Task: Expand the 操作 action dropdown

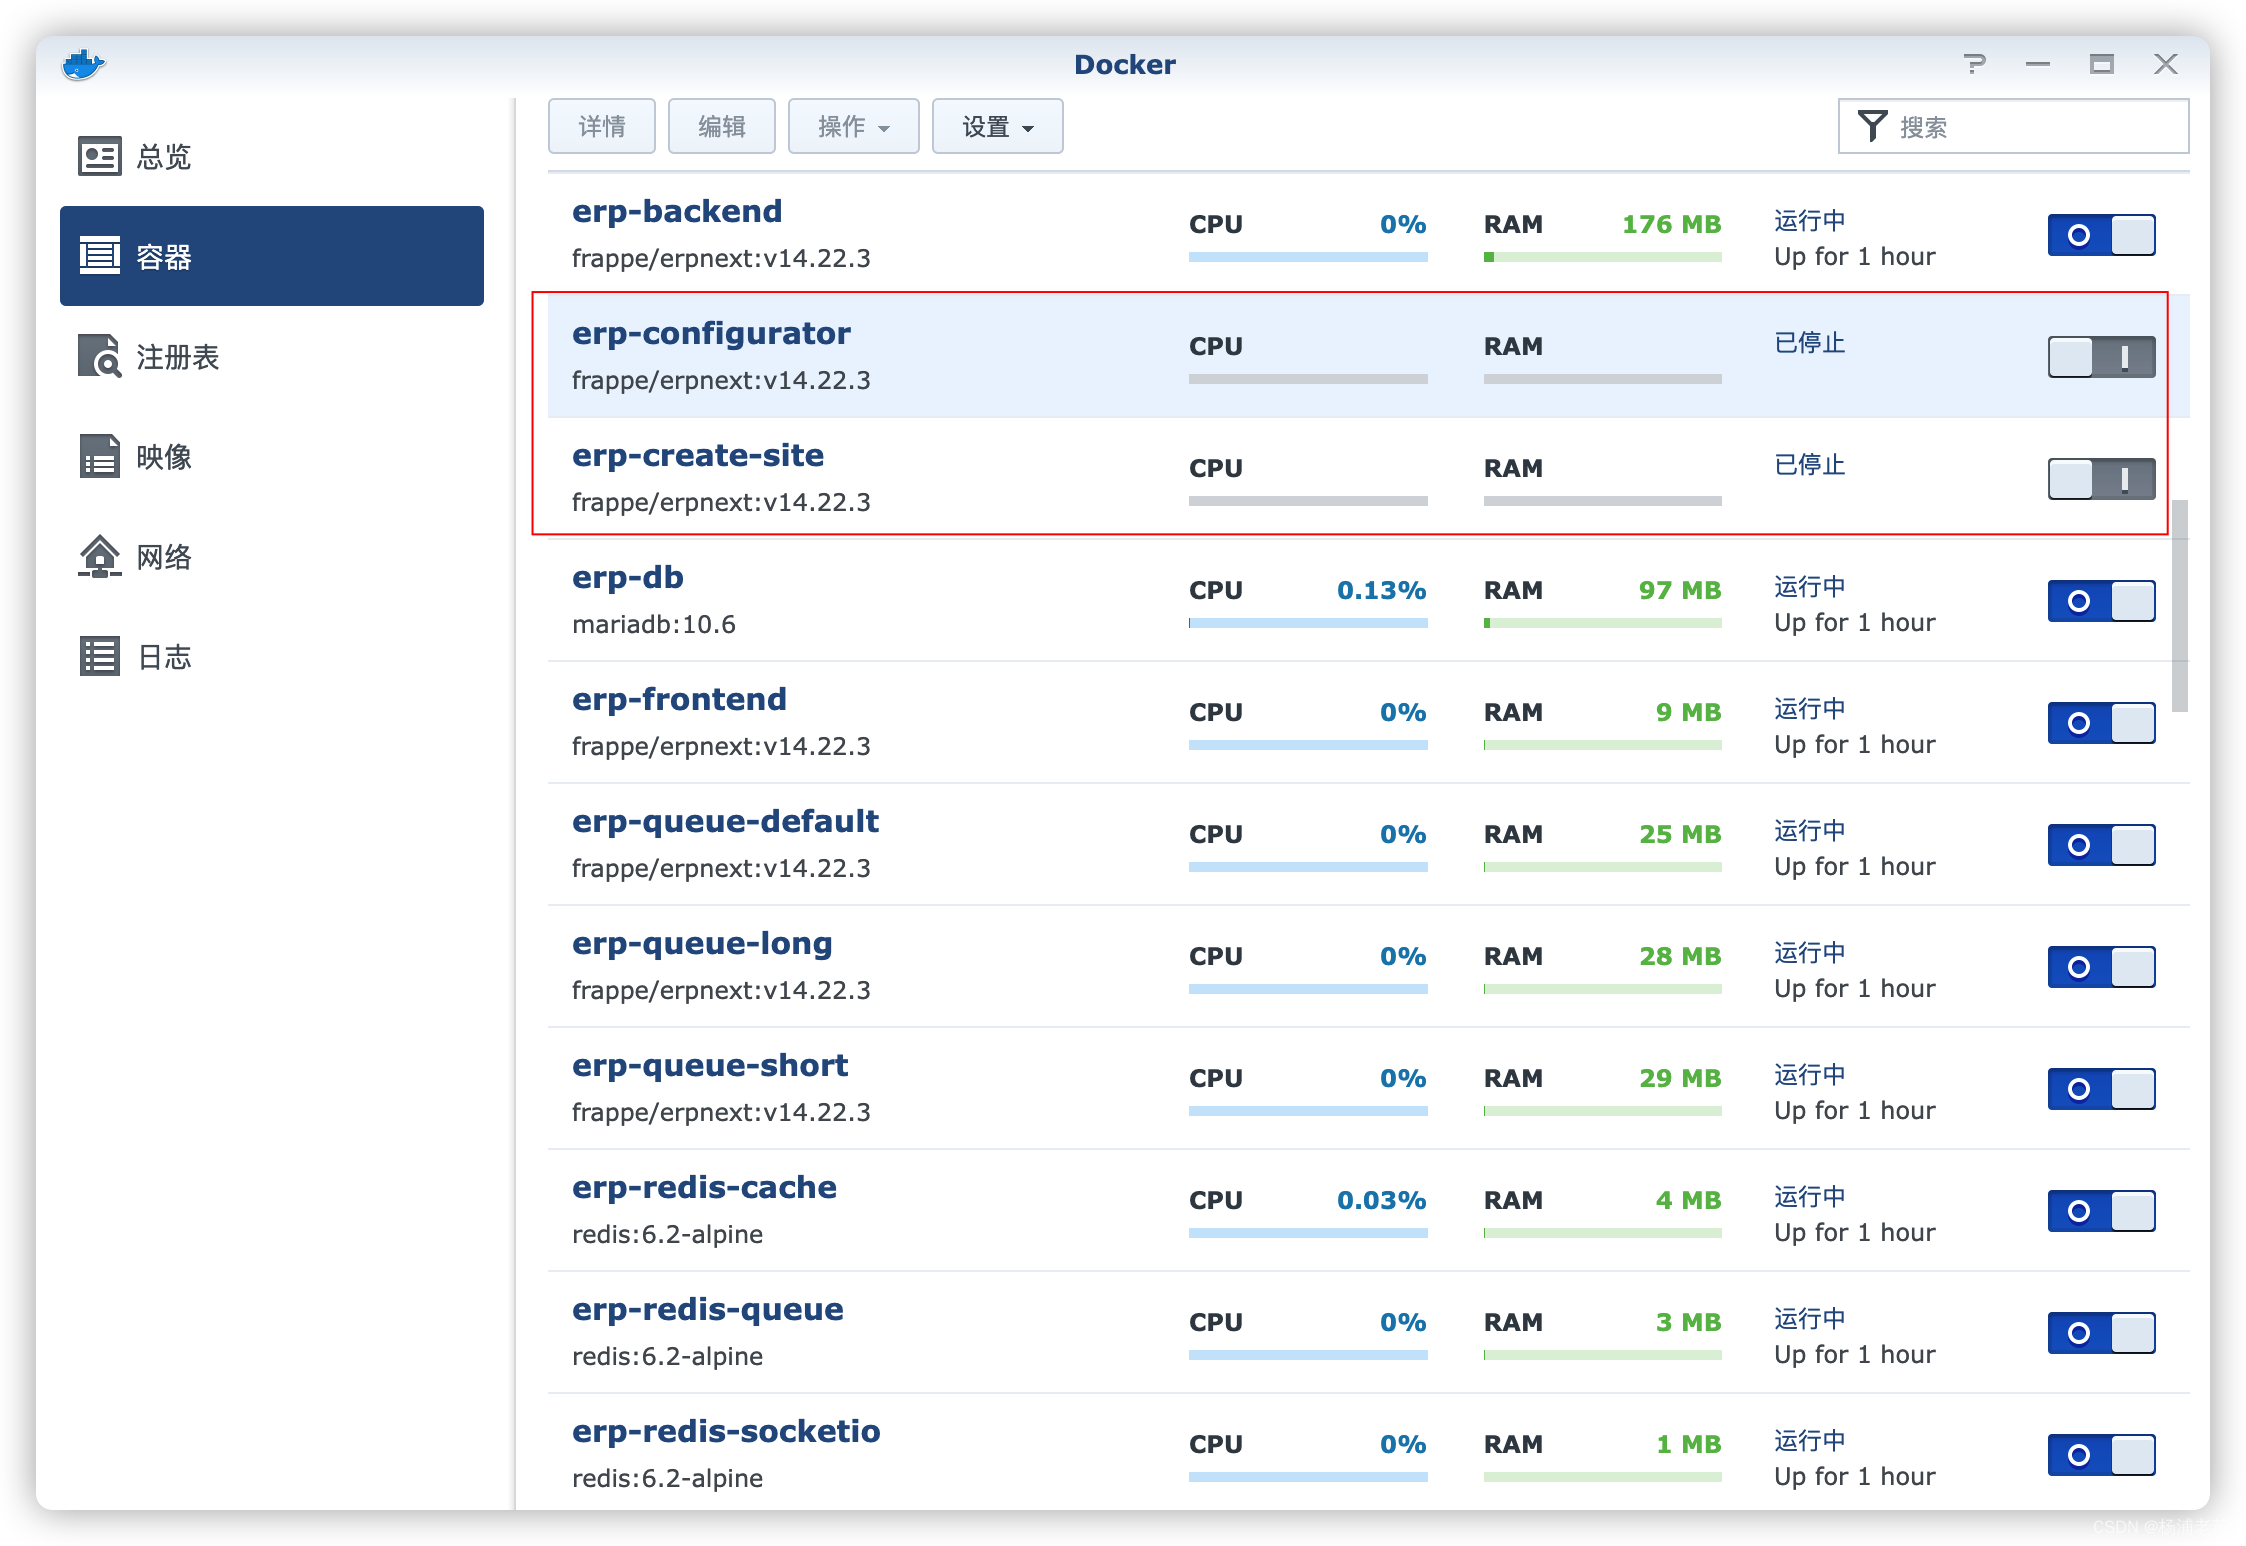Action: 853,127
